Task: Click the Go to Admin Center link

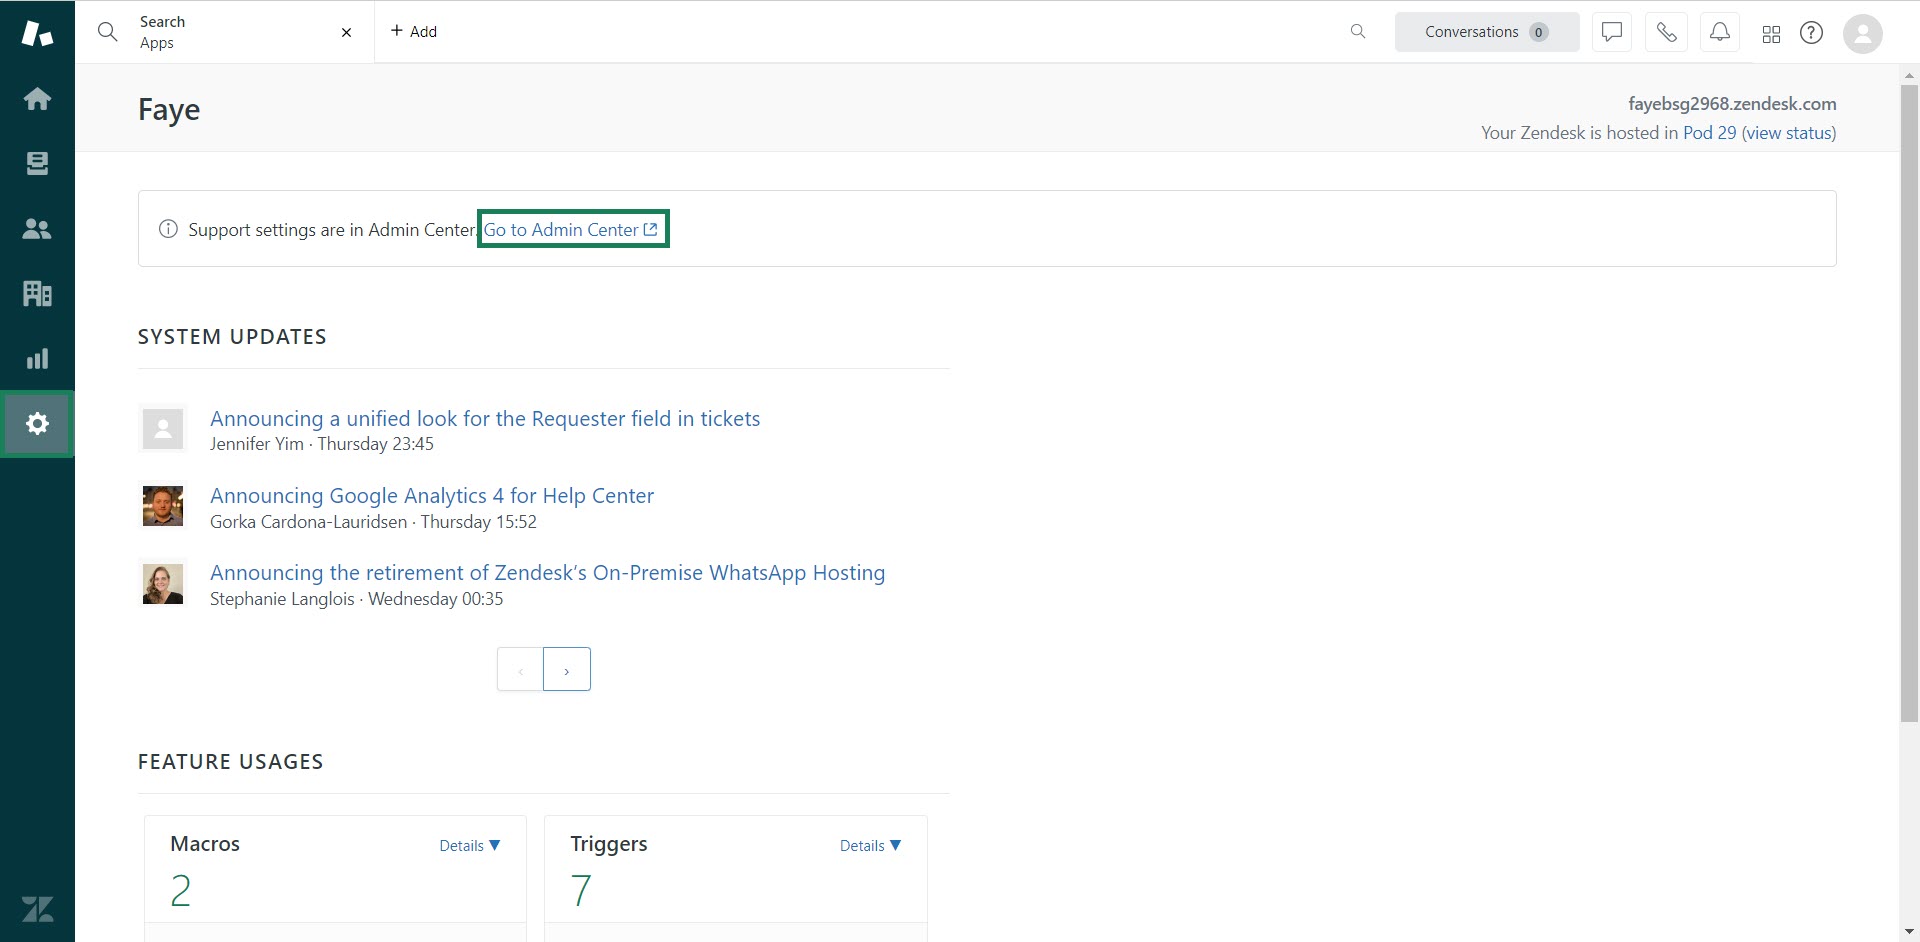Action: tap(572, 230)
